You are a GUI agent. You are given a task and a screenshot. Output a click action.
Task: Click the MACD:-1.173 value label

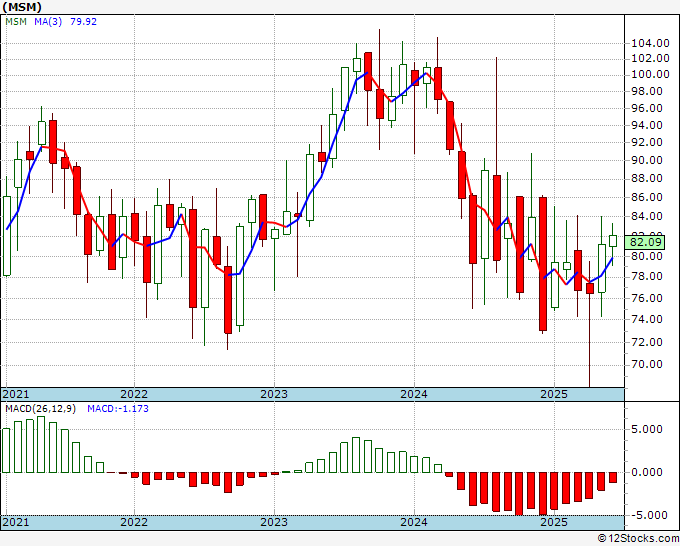pyautogui.click(x=118, y=409)
